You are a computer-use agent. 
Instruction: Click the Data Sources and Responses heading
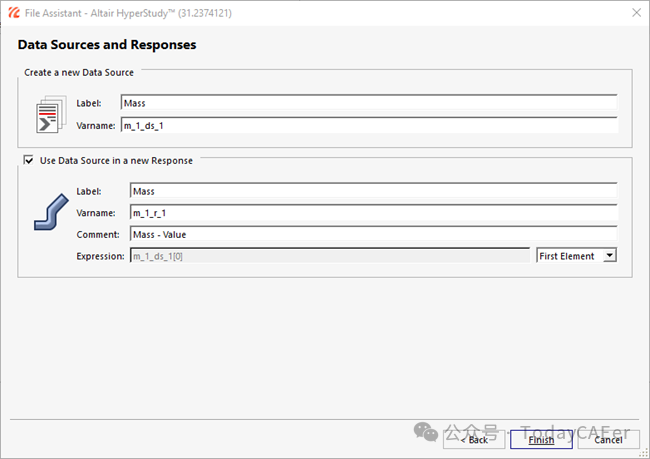[107, 45]
